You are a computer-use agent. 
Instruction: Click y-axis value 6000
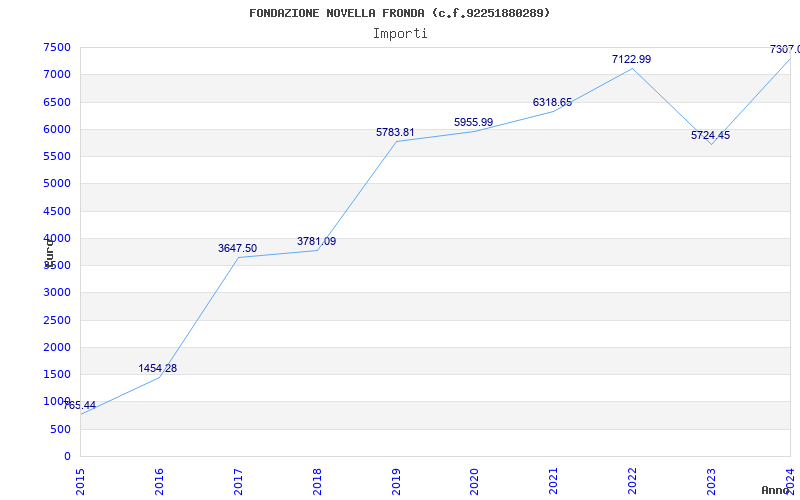pos(57,129)
